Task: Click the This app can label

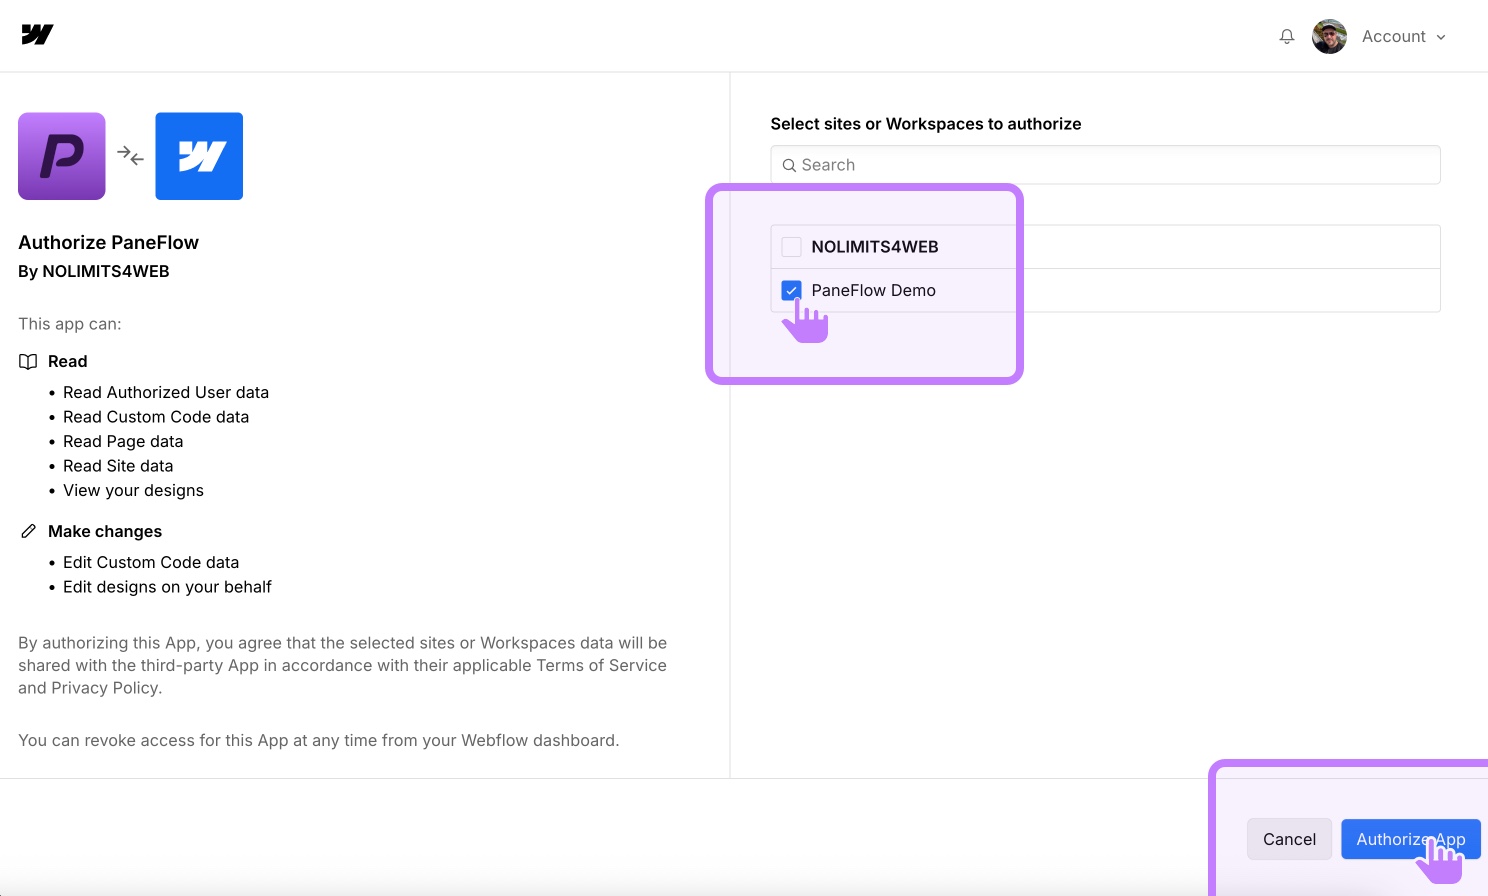Action: [70, 324]
